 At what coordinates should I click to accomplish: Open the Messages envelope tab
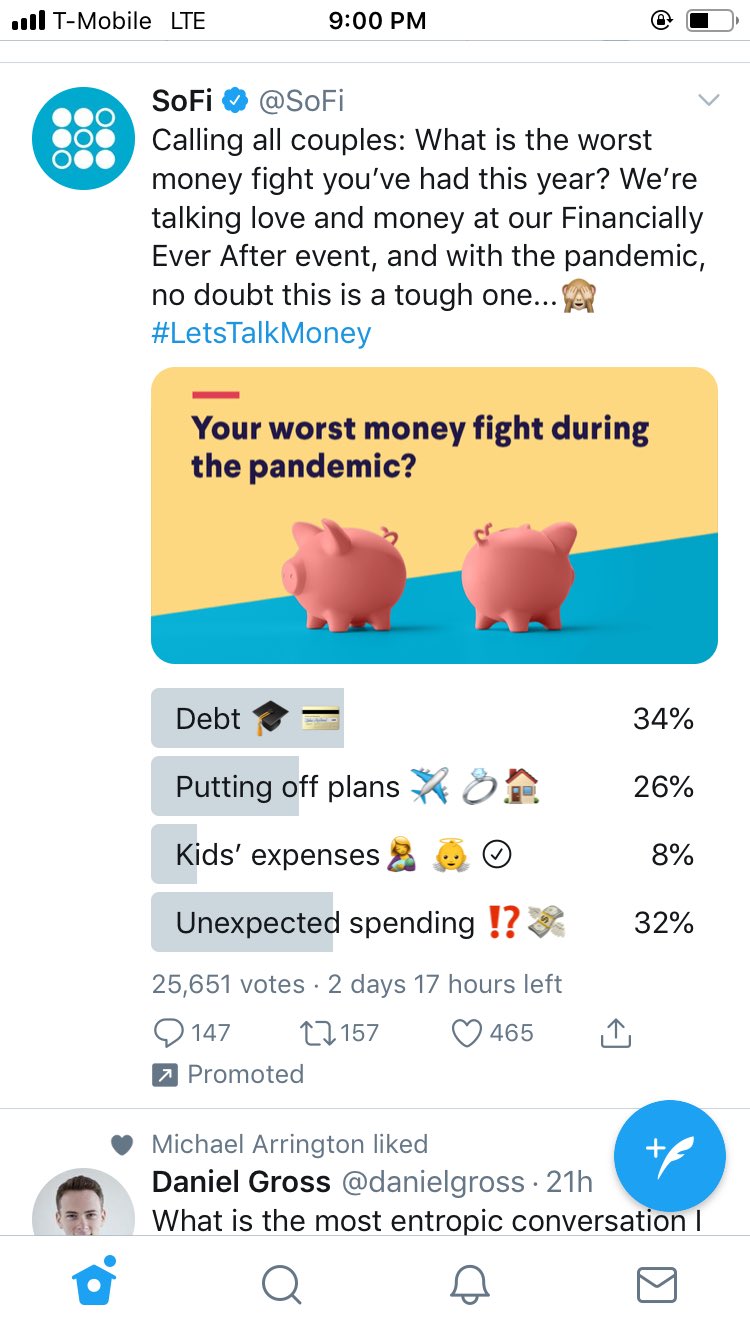coord(656,1284)
